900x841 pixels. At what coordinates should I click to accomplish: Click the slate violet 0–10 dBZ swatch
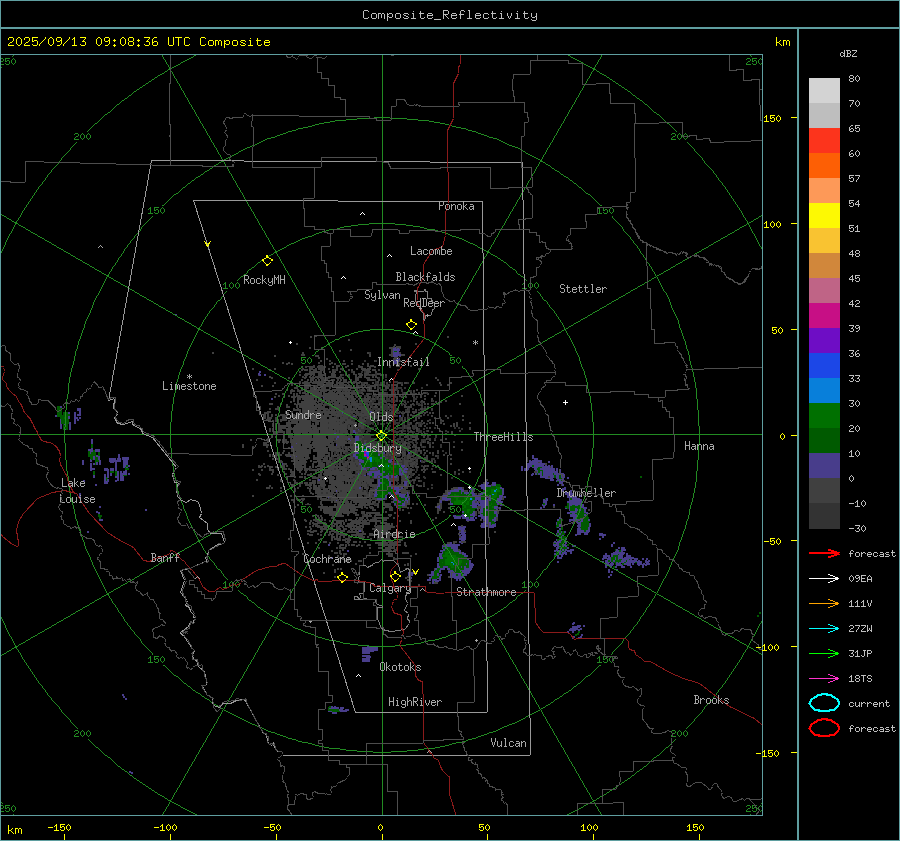click(x=824, y=466)
